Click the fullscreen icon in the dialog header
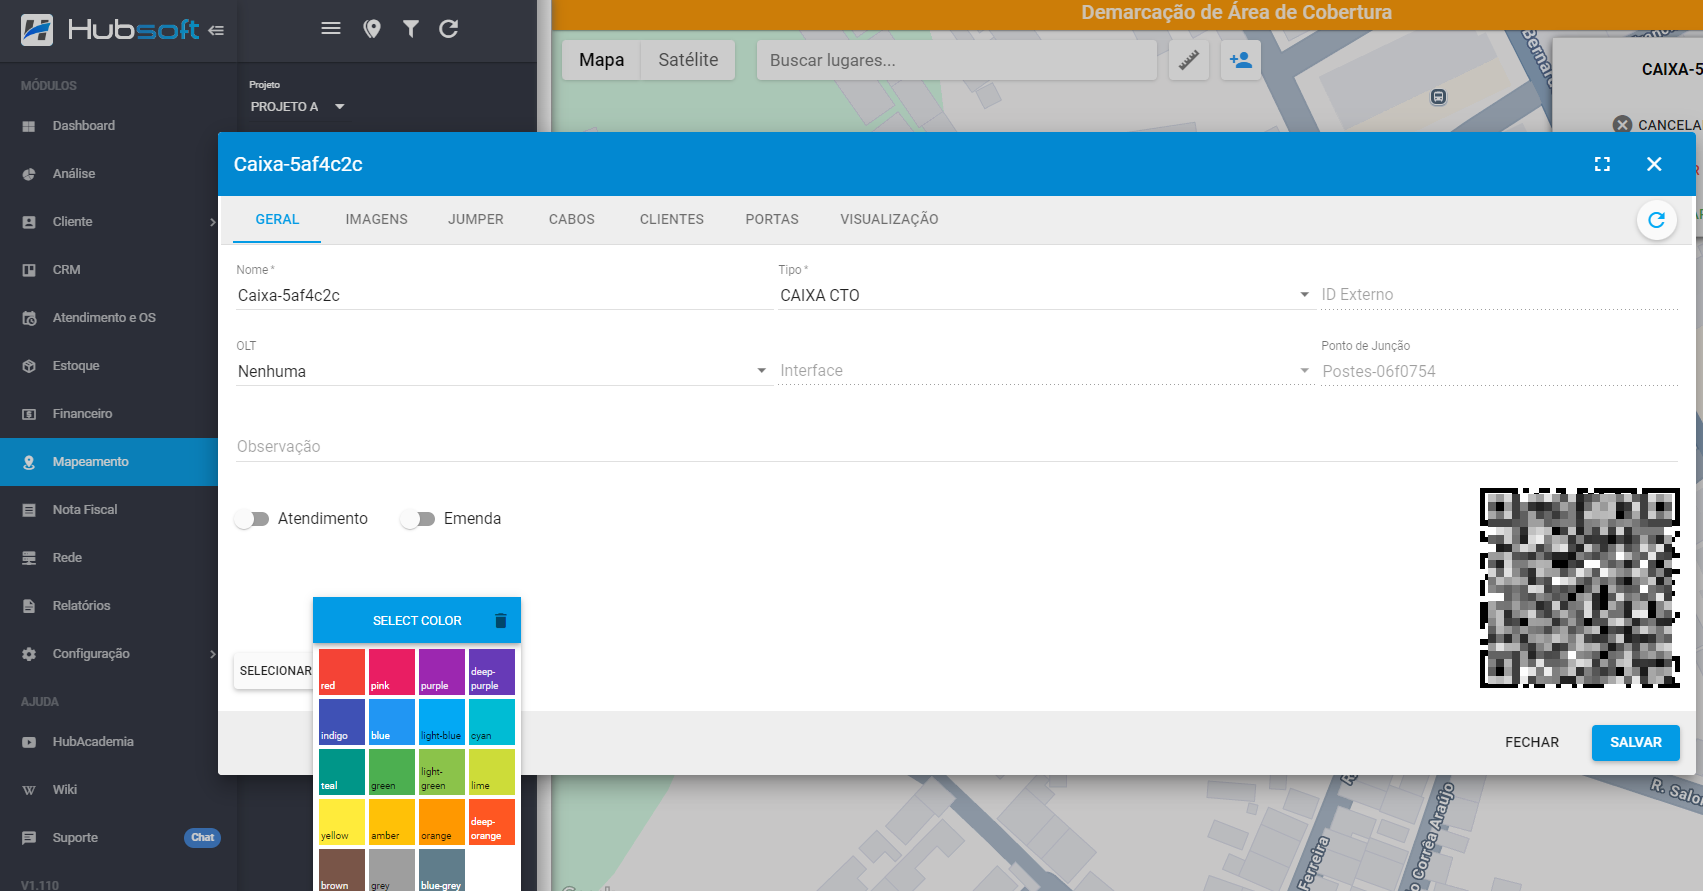 tap(1602, 164)
